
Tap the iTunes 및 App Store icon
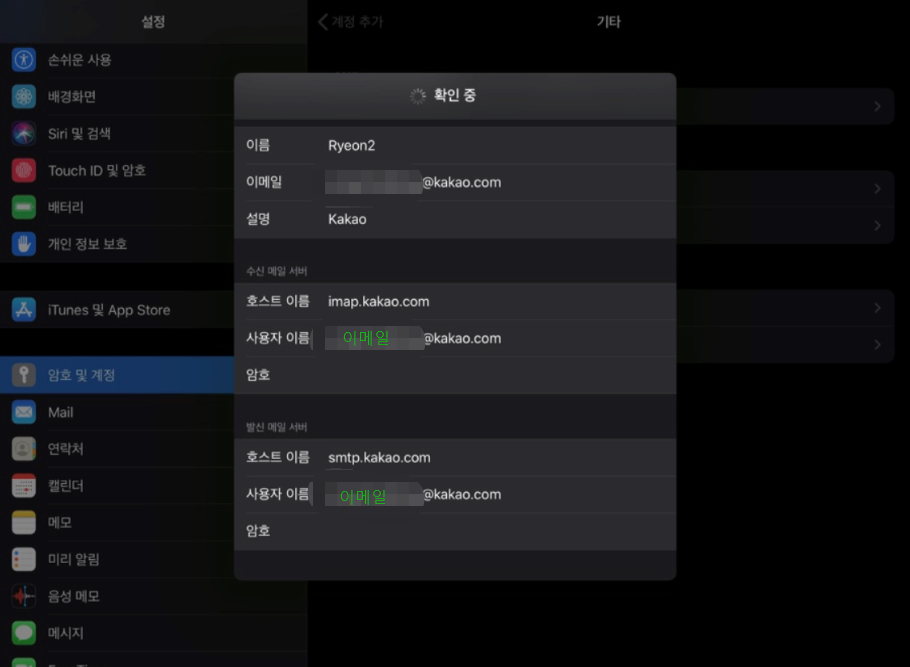(24, 309)
